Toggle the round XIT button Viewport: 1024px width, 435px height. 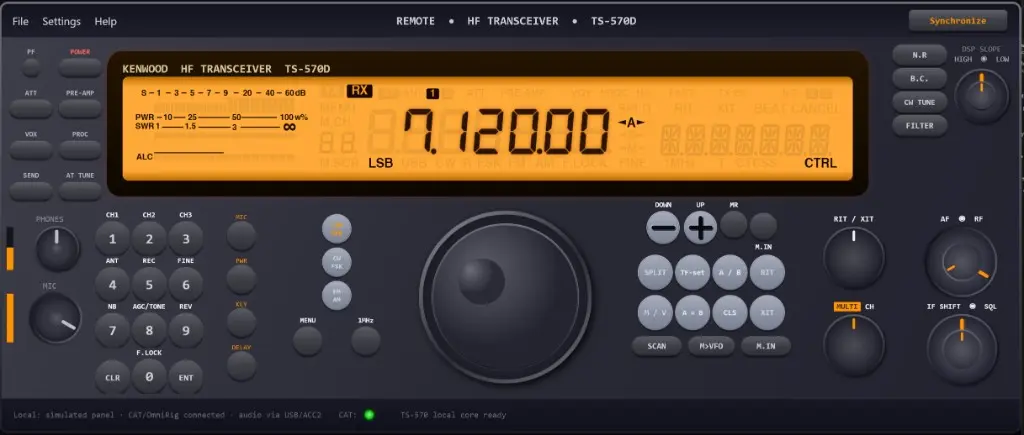click(x=767, y=312)
